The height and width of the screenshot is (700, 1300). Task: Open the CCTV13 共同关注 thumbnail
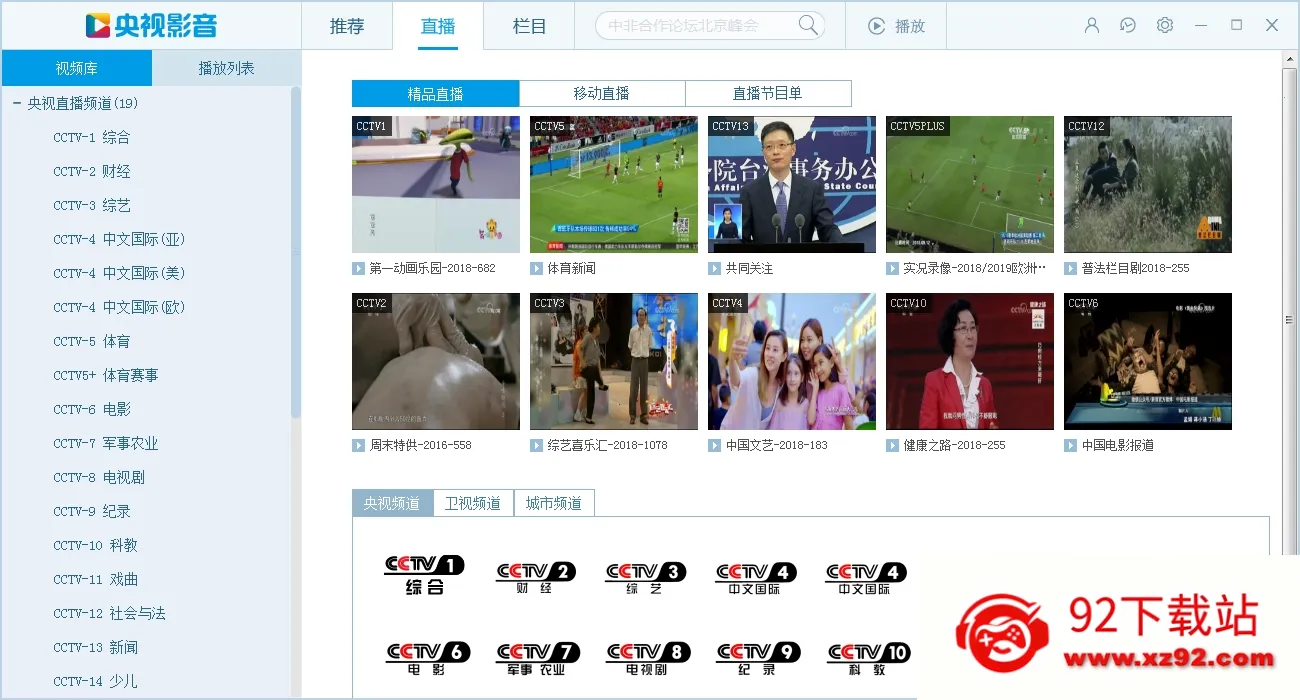point(792,184)
